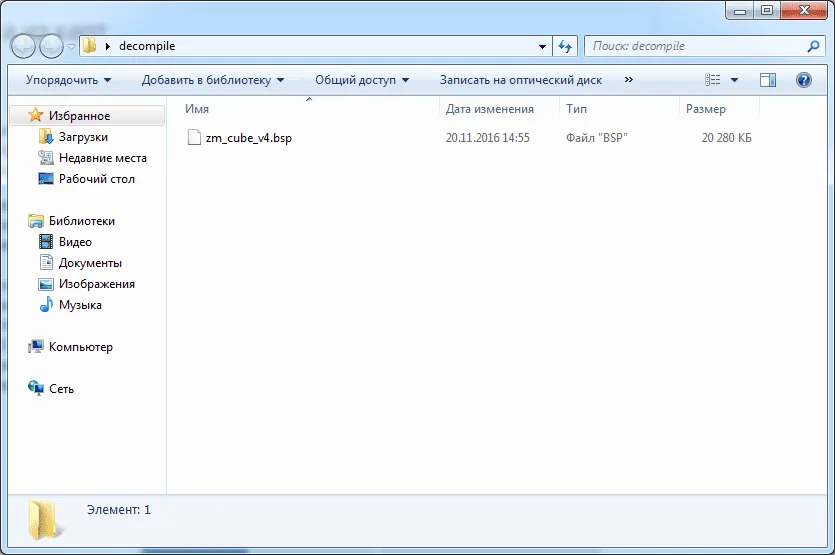The width and height of the screenshot is (835, 555).
Task: Click the Back navigation arrow button
Action: click(x=23, y=46)
